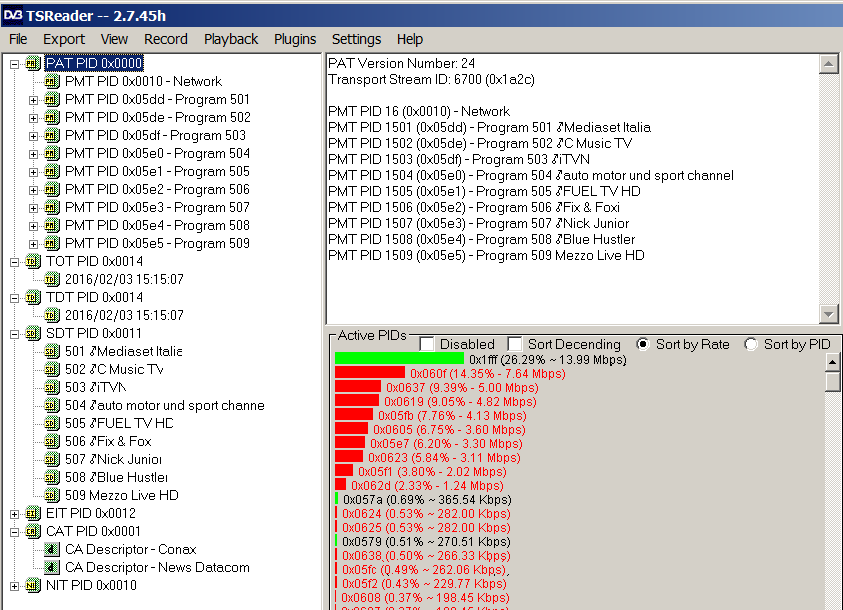The width and height of the screenshot is (843, 610).
Task: Click the CAT PID 0x0001 node icon
Action: coord(32,531)
